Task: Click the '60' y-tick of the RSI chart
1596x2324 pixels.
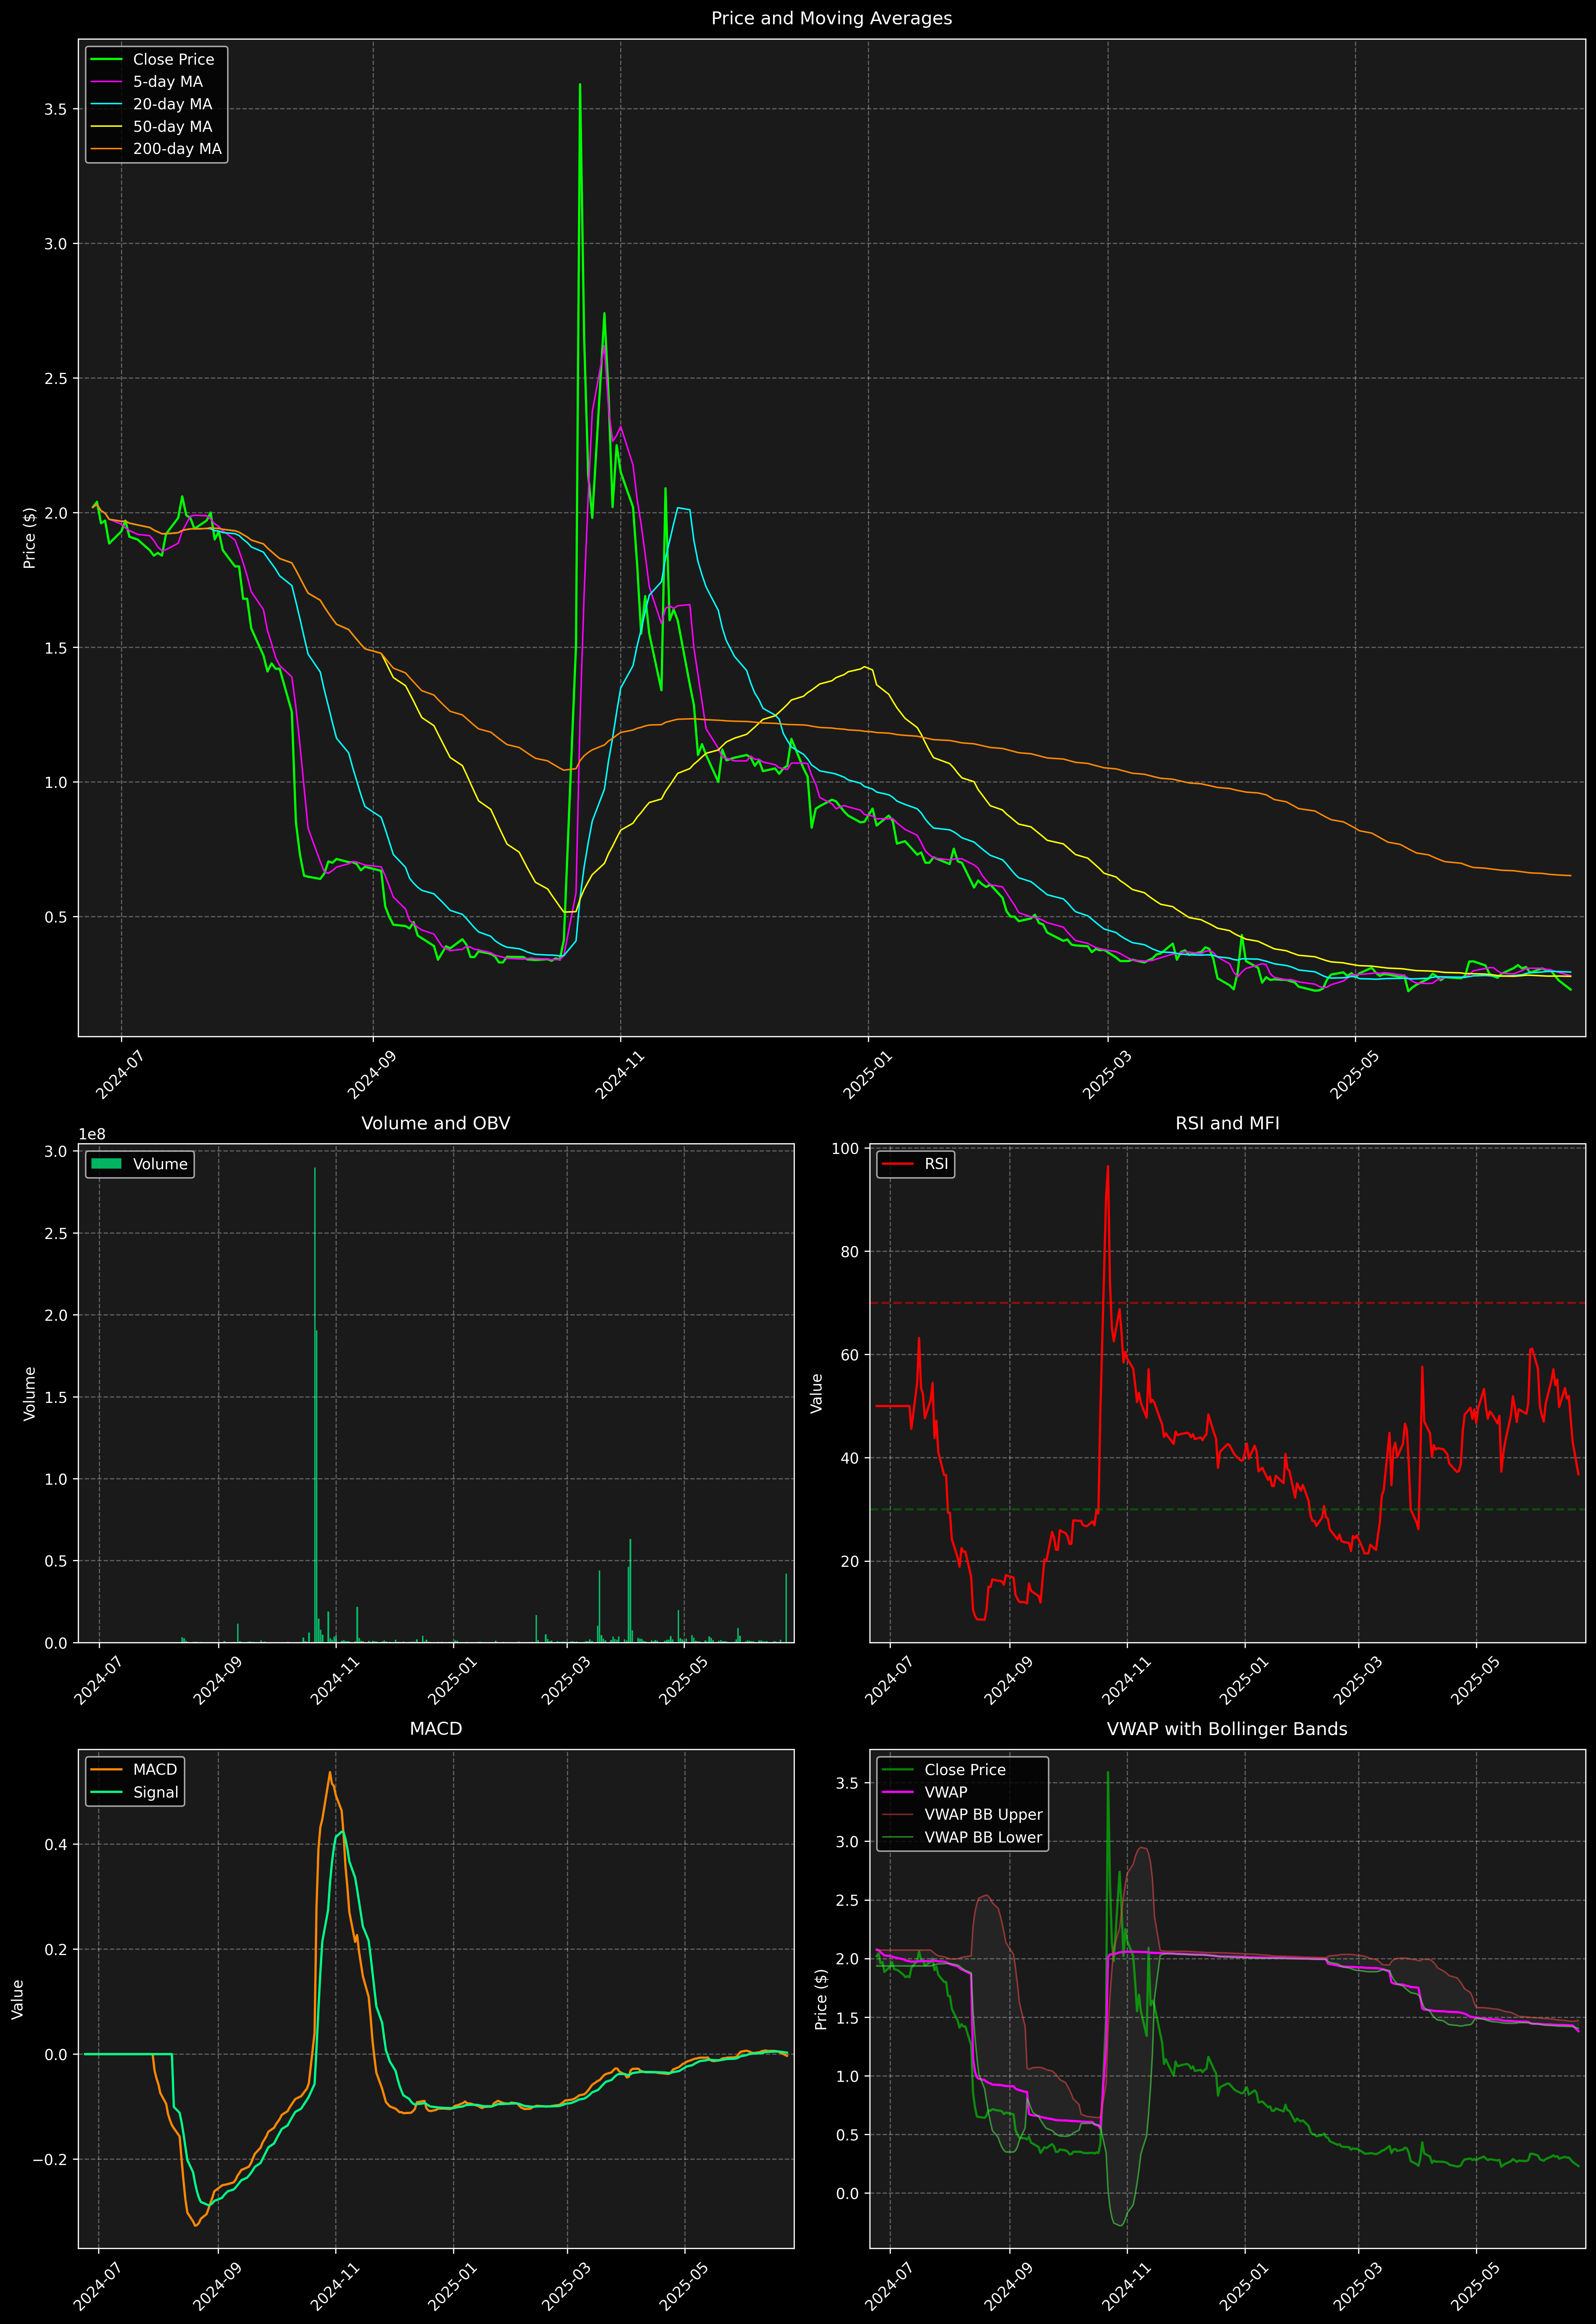Action: pyautogui.click(x=850, y=1355)
